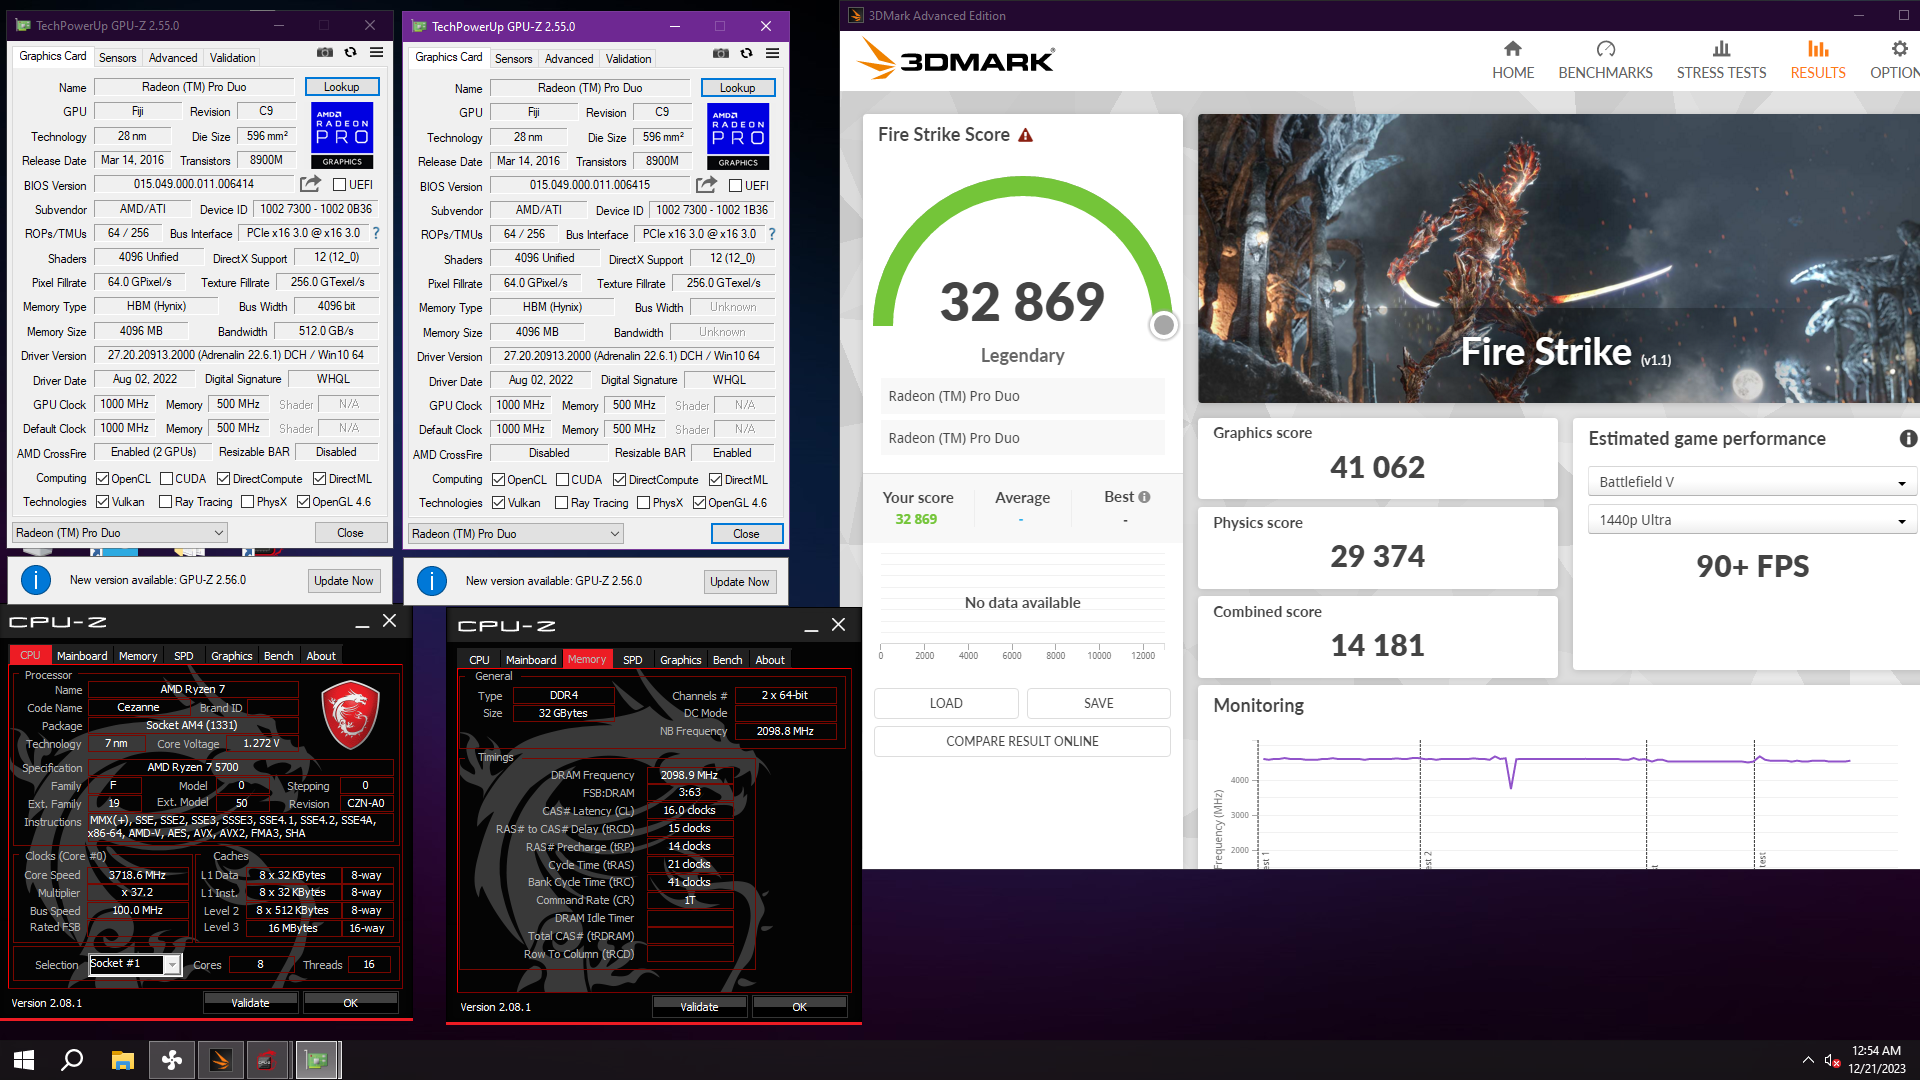This screenshot has height=1080, width=1920.
Task: Open hamburger menu in right GPU-Z window
Action: (x=773, y=53)
